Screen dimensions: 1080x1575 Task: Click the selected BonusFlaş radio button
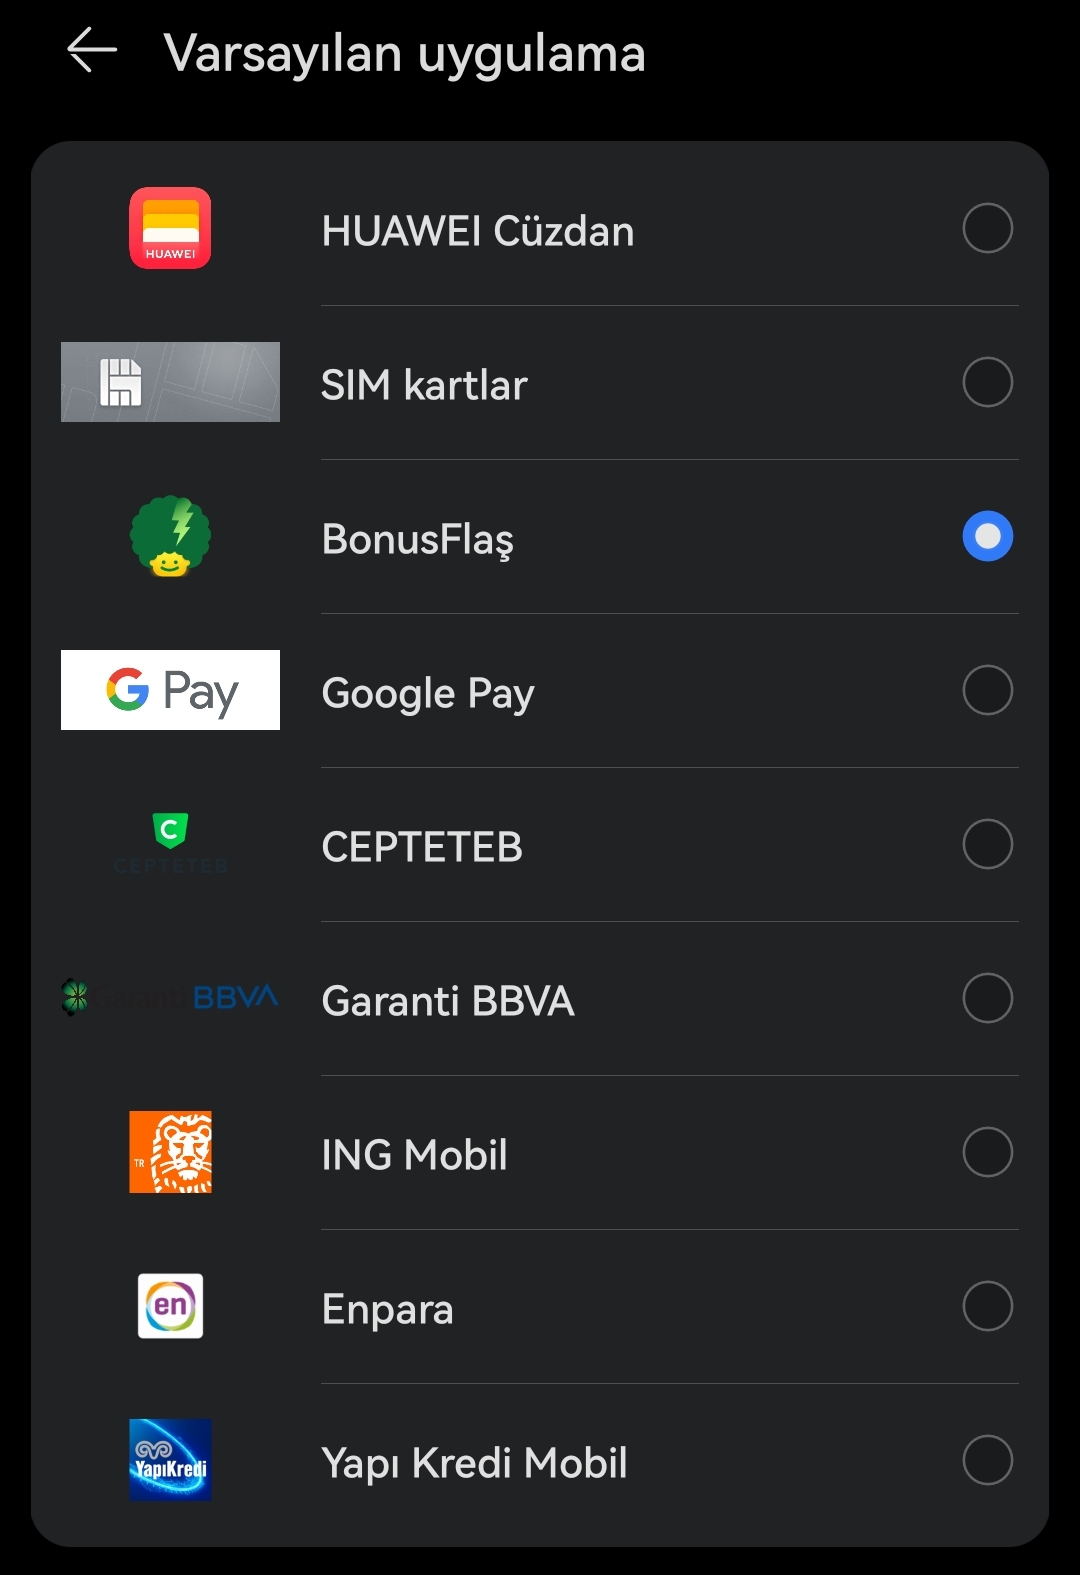[988, 536]
